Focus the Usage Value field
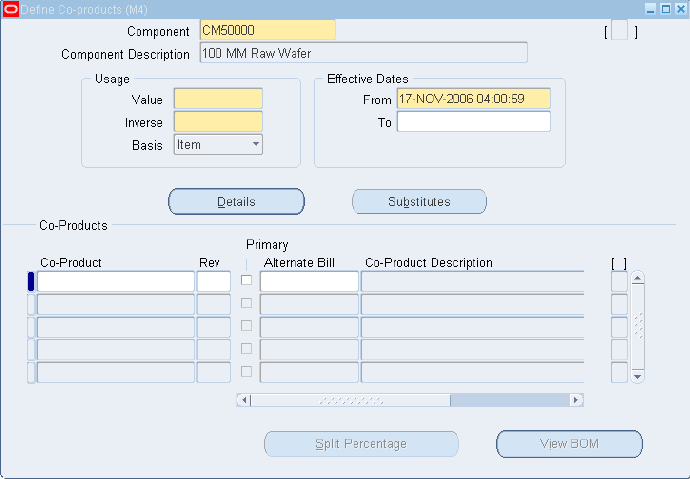 (x=218, y=99)
